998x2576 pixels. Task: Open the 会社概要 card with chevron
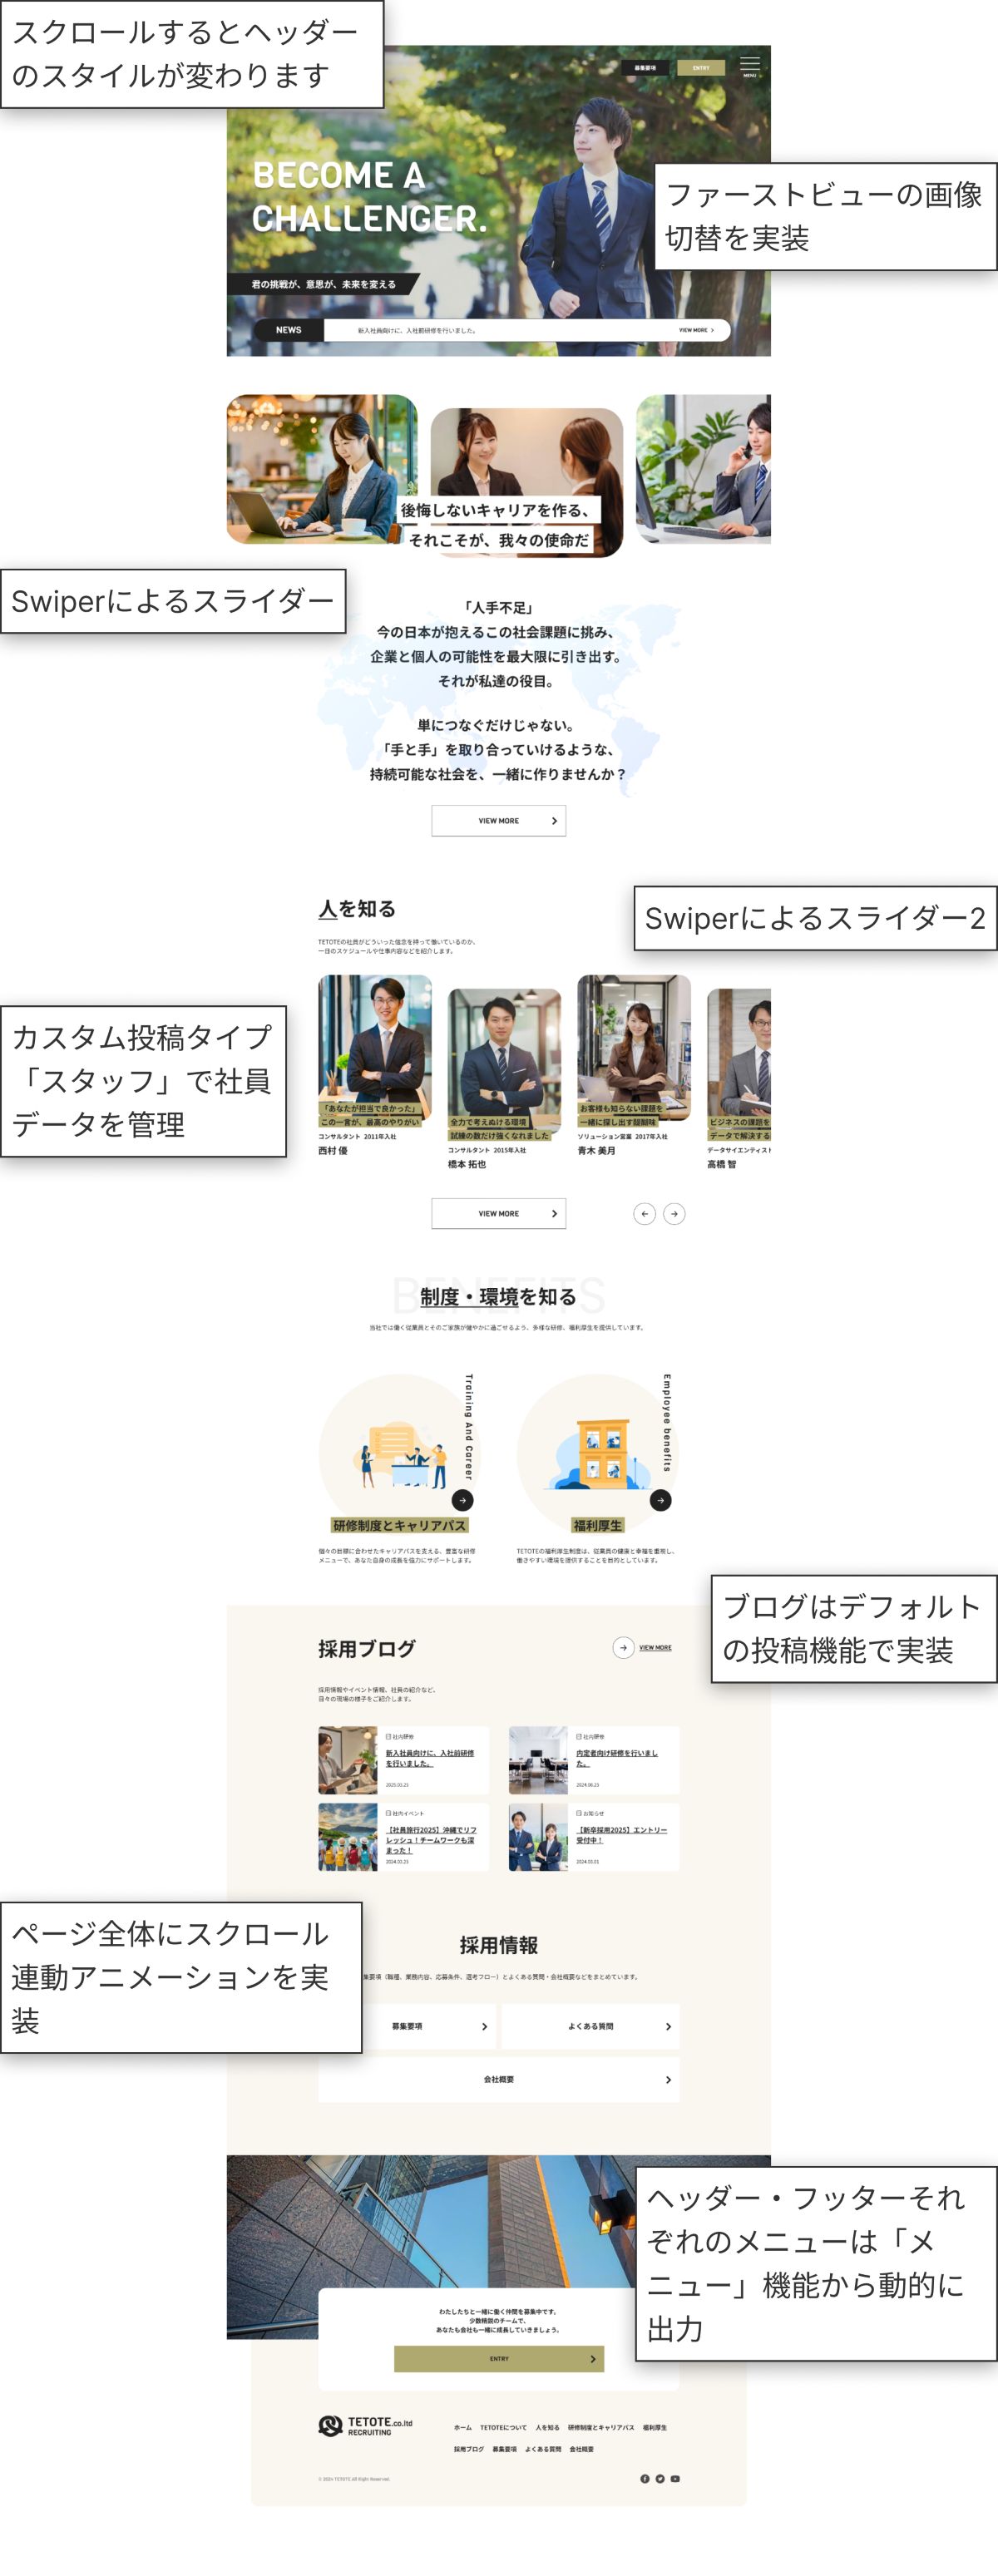(498, 2079)
